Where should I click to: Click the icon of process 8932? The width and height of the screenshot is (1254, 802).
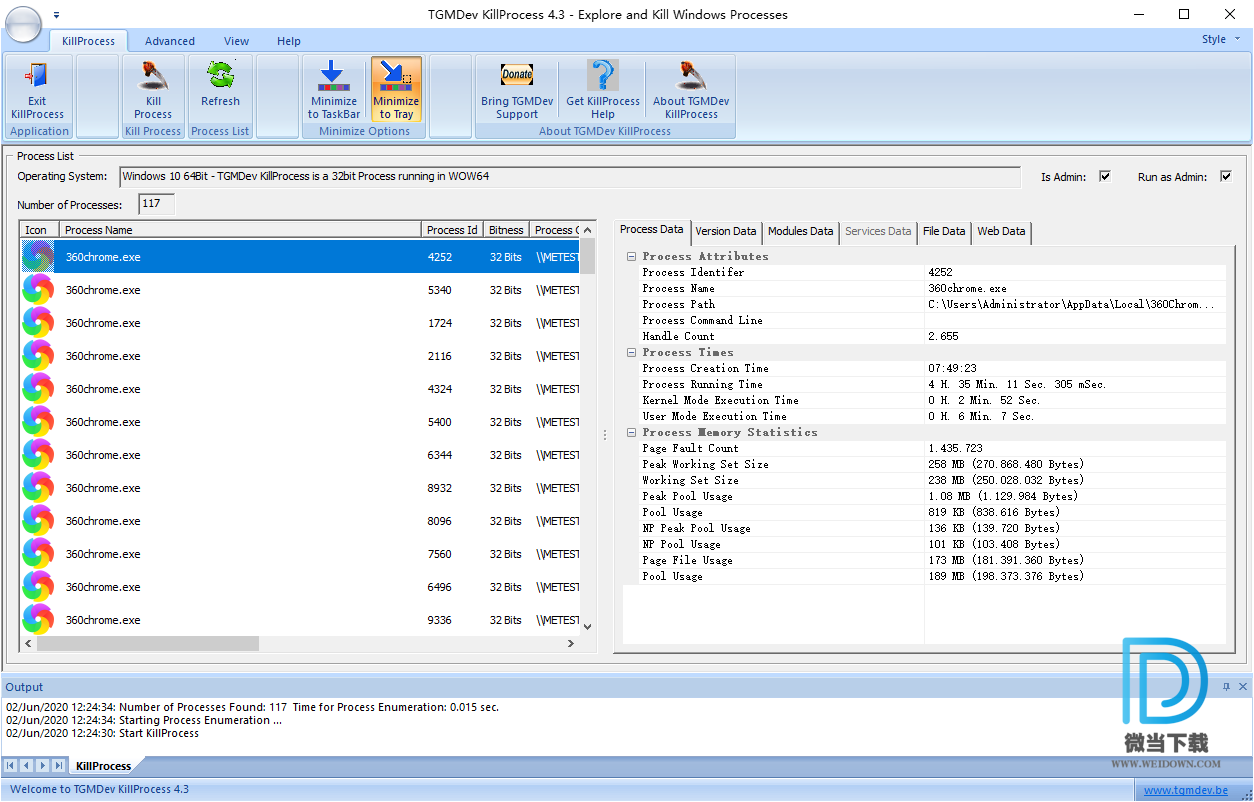pyautogui.click(x=38, y=488)
